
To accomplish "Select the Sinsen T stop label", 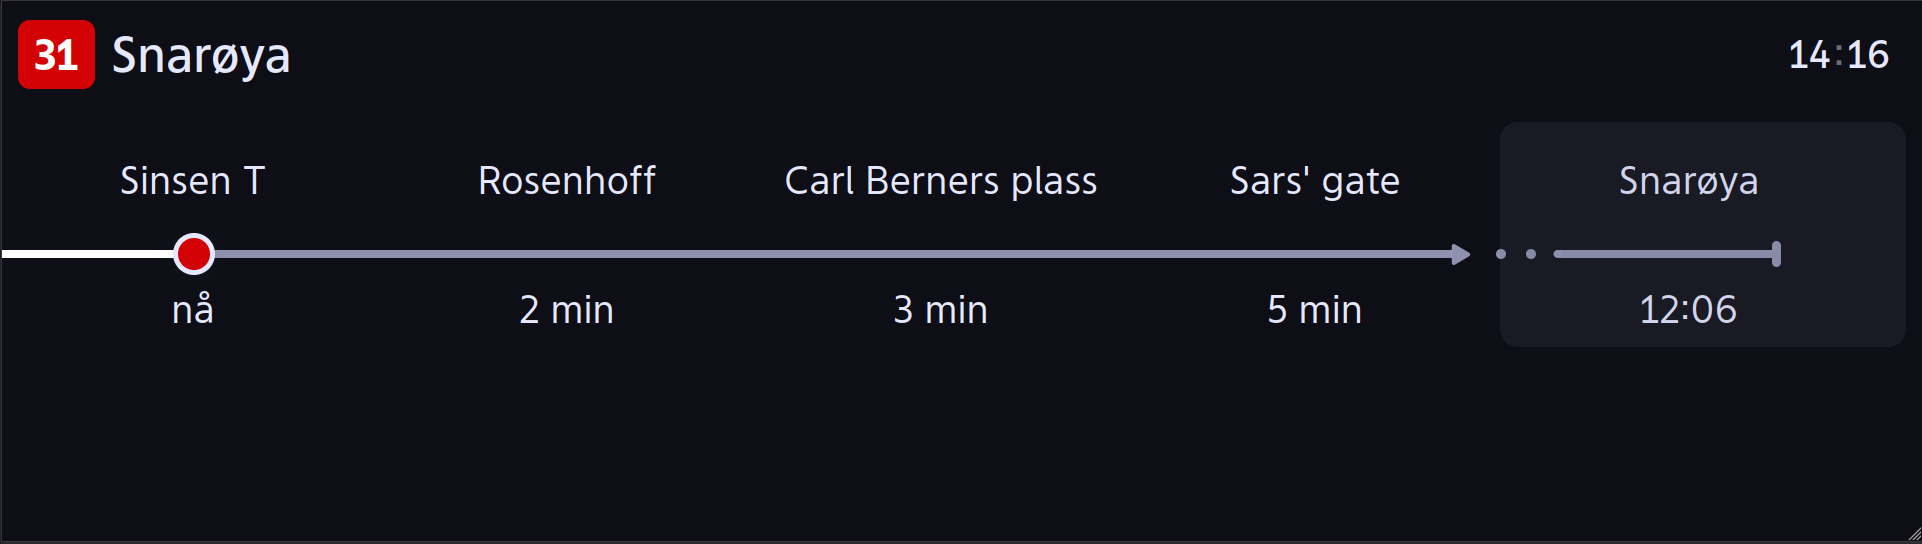I will coord(193,181).
